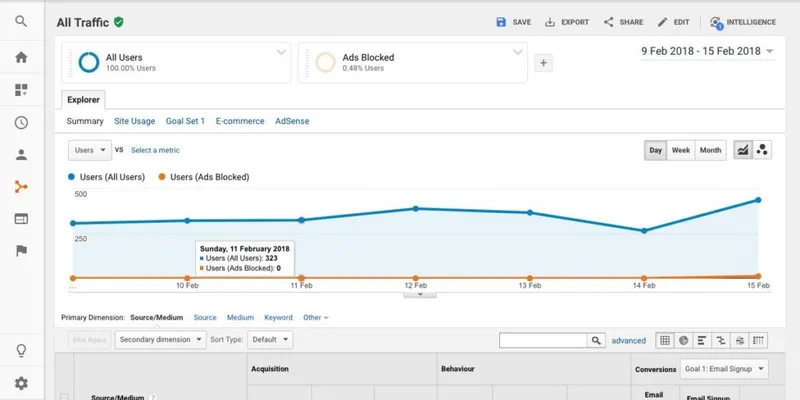
Task: Switch to Goal Set 1 view
Action: pos(185,121)
